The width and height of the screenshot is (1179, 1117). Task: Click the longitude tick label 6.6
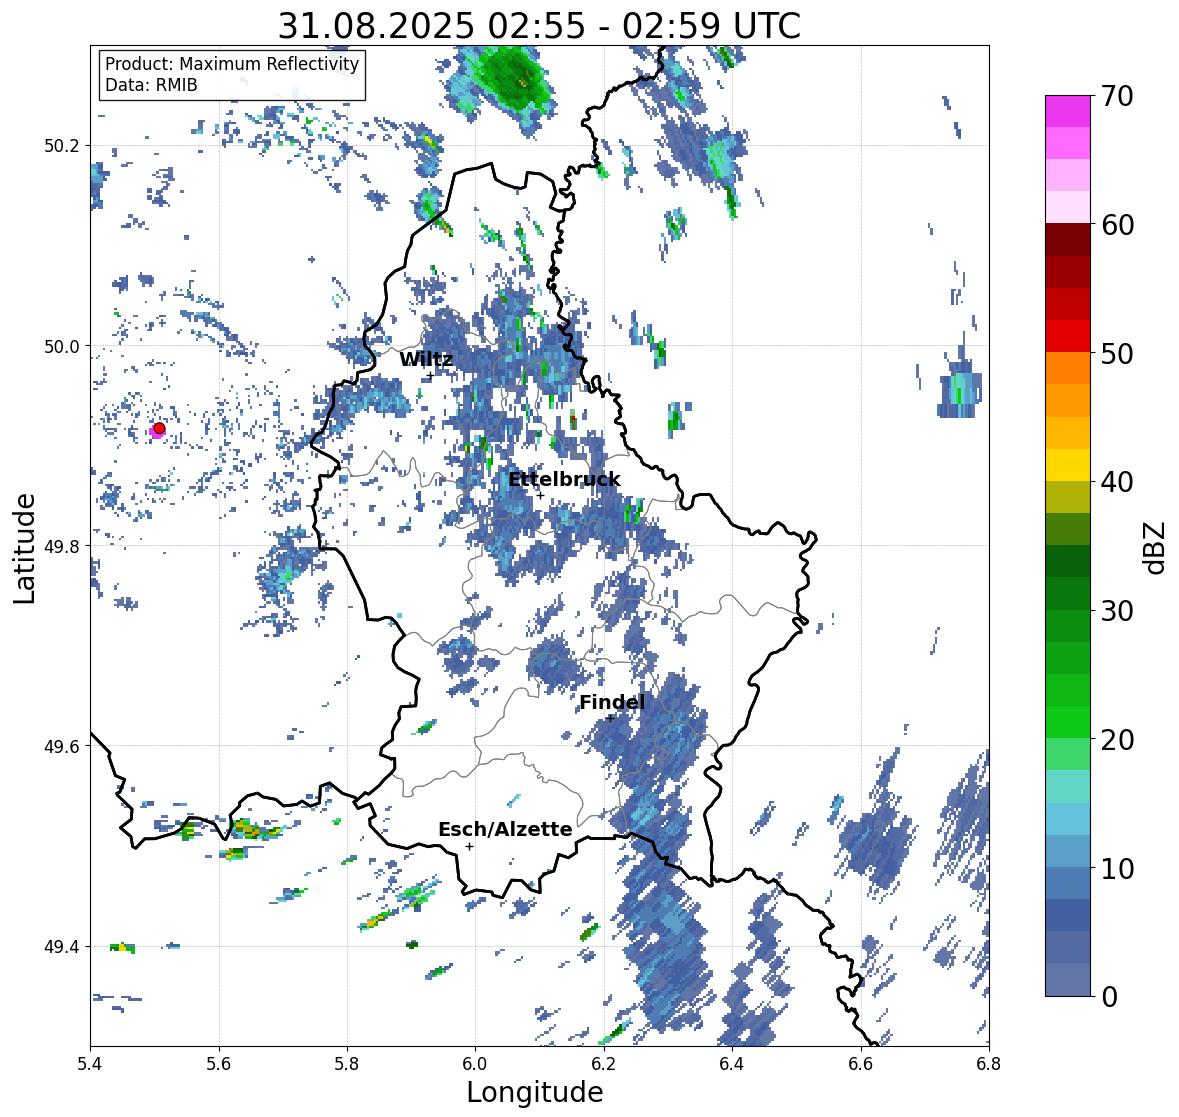[x=861, y=1064]
